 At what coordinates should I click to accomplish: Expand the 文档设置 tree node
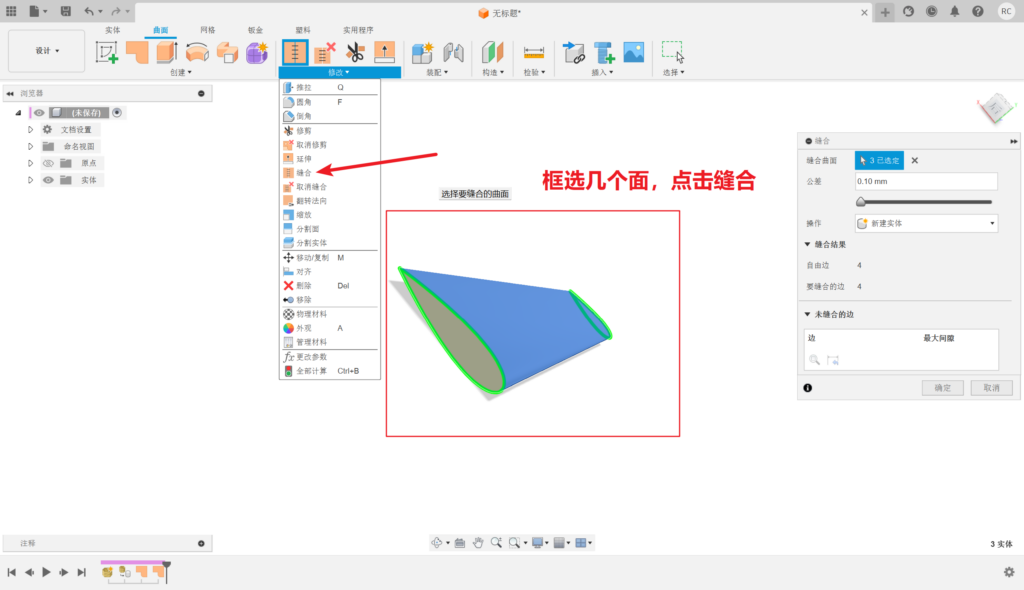pos(31,130)
